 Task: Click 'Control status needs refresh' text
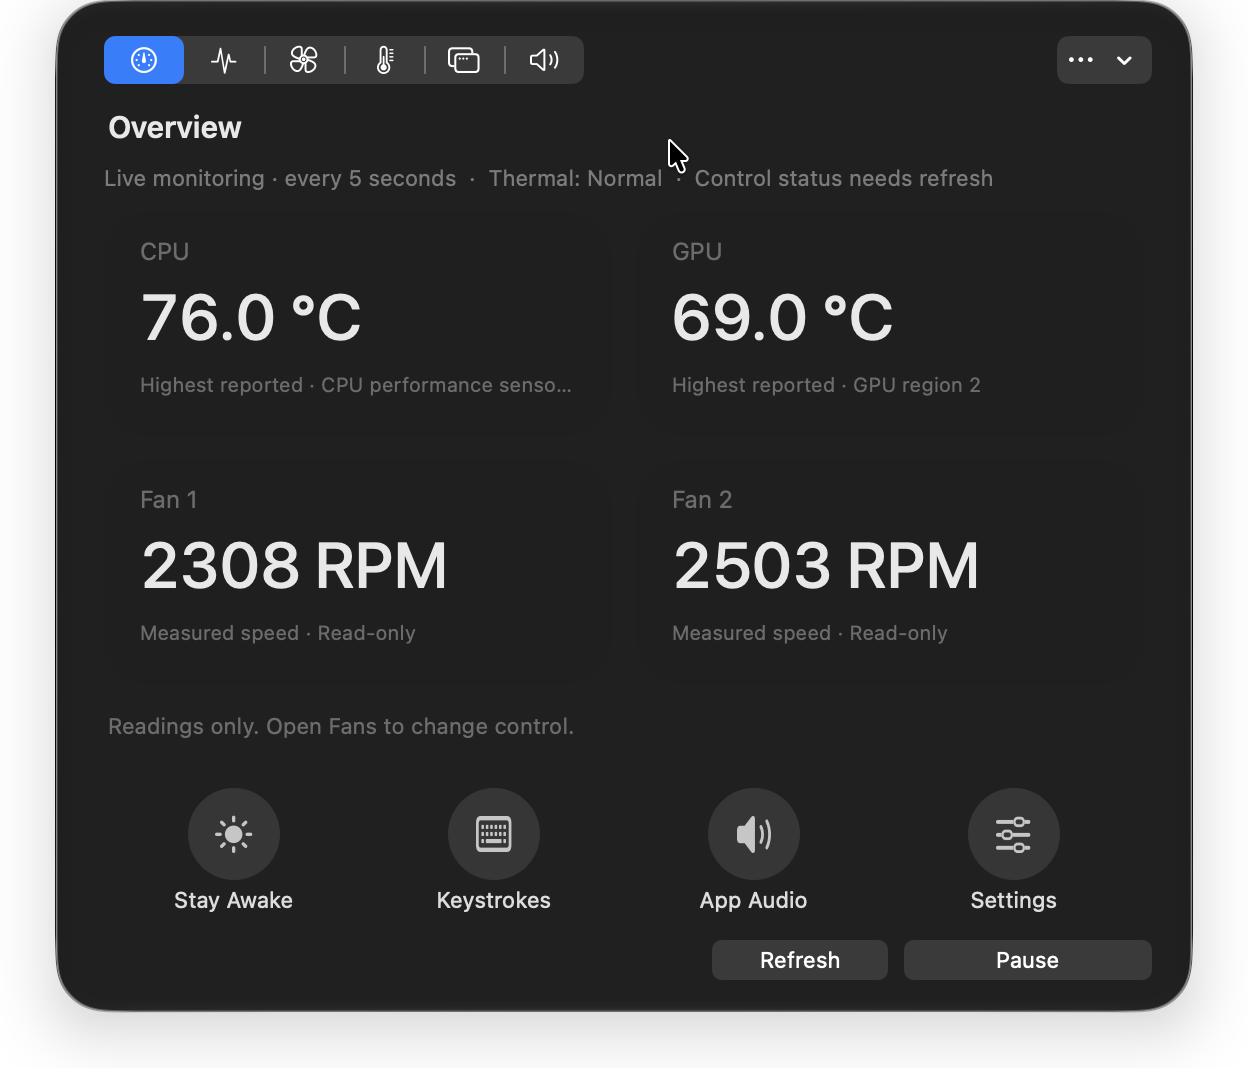click(x=844, y=178)
